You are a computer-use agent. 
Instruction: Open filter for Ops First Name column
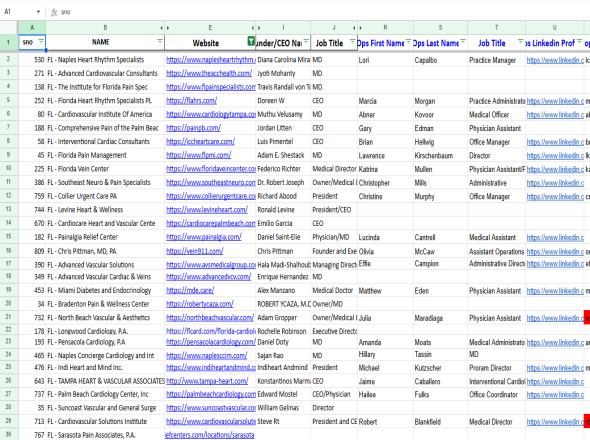pos(408,41)
